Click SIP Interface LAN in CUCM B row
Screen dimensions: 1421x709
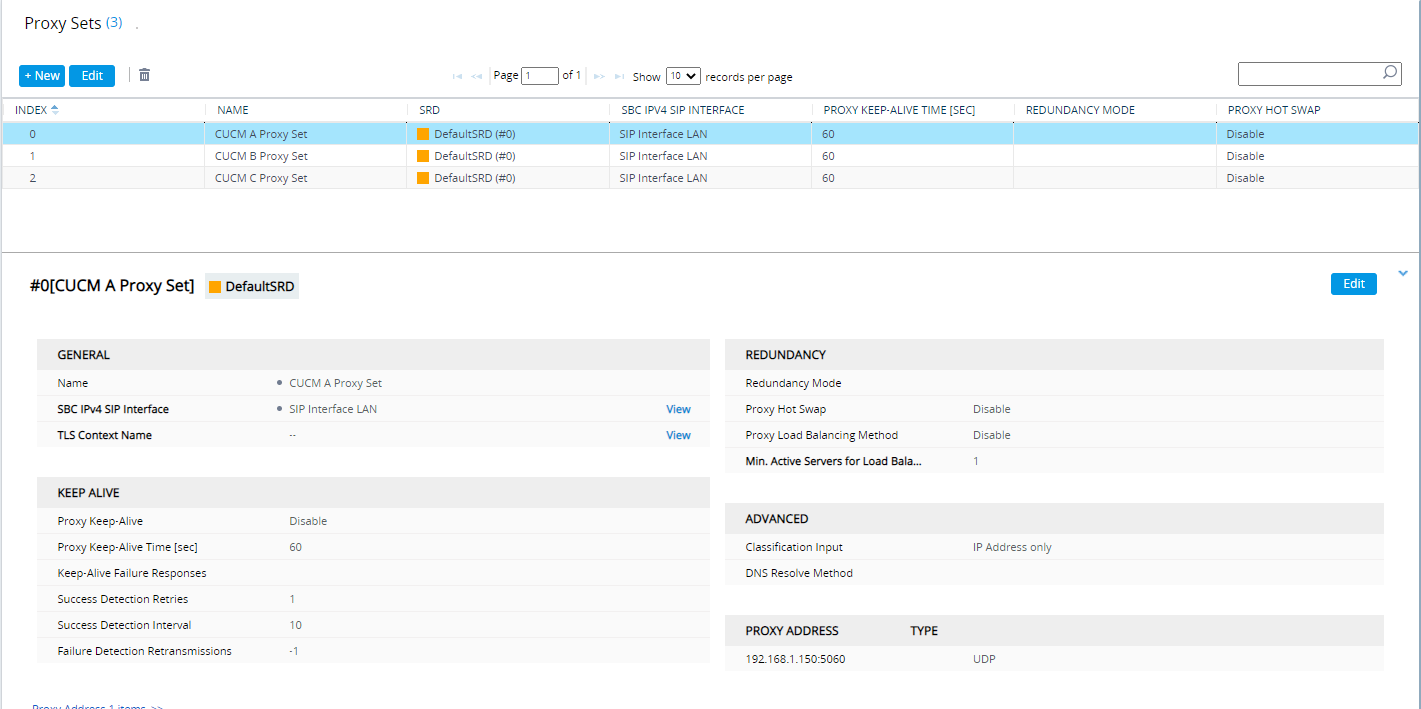(x=663, y=156)
